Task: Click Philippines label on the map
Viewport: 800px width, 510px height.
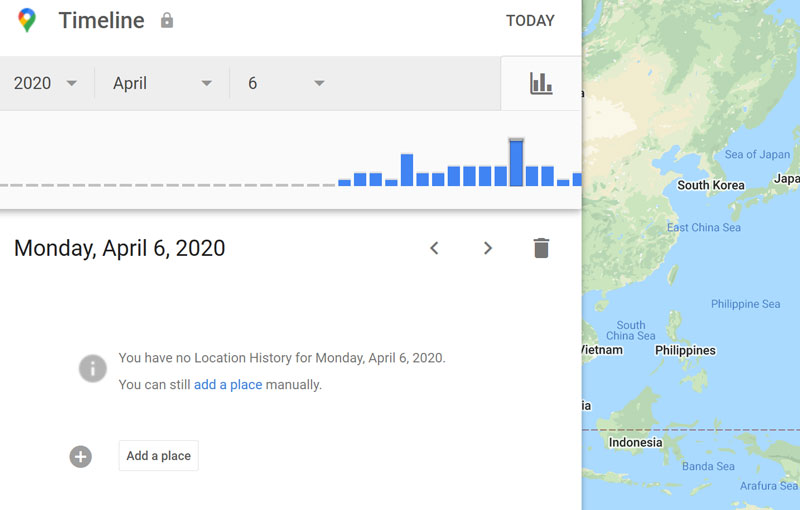Action: (685, 351)
